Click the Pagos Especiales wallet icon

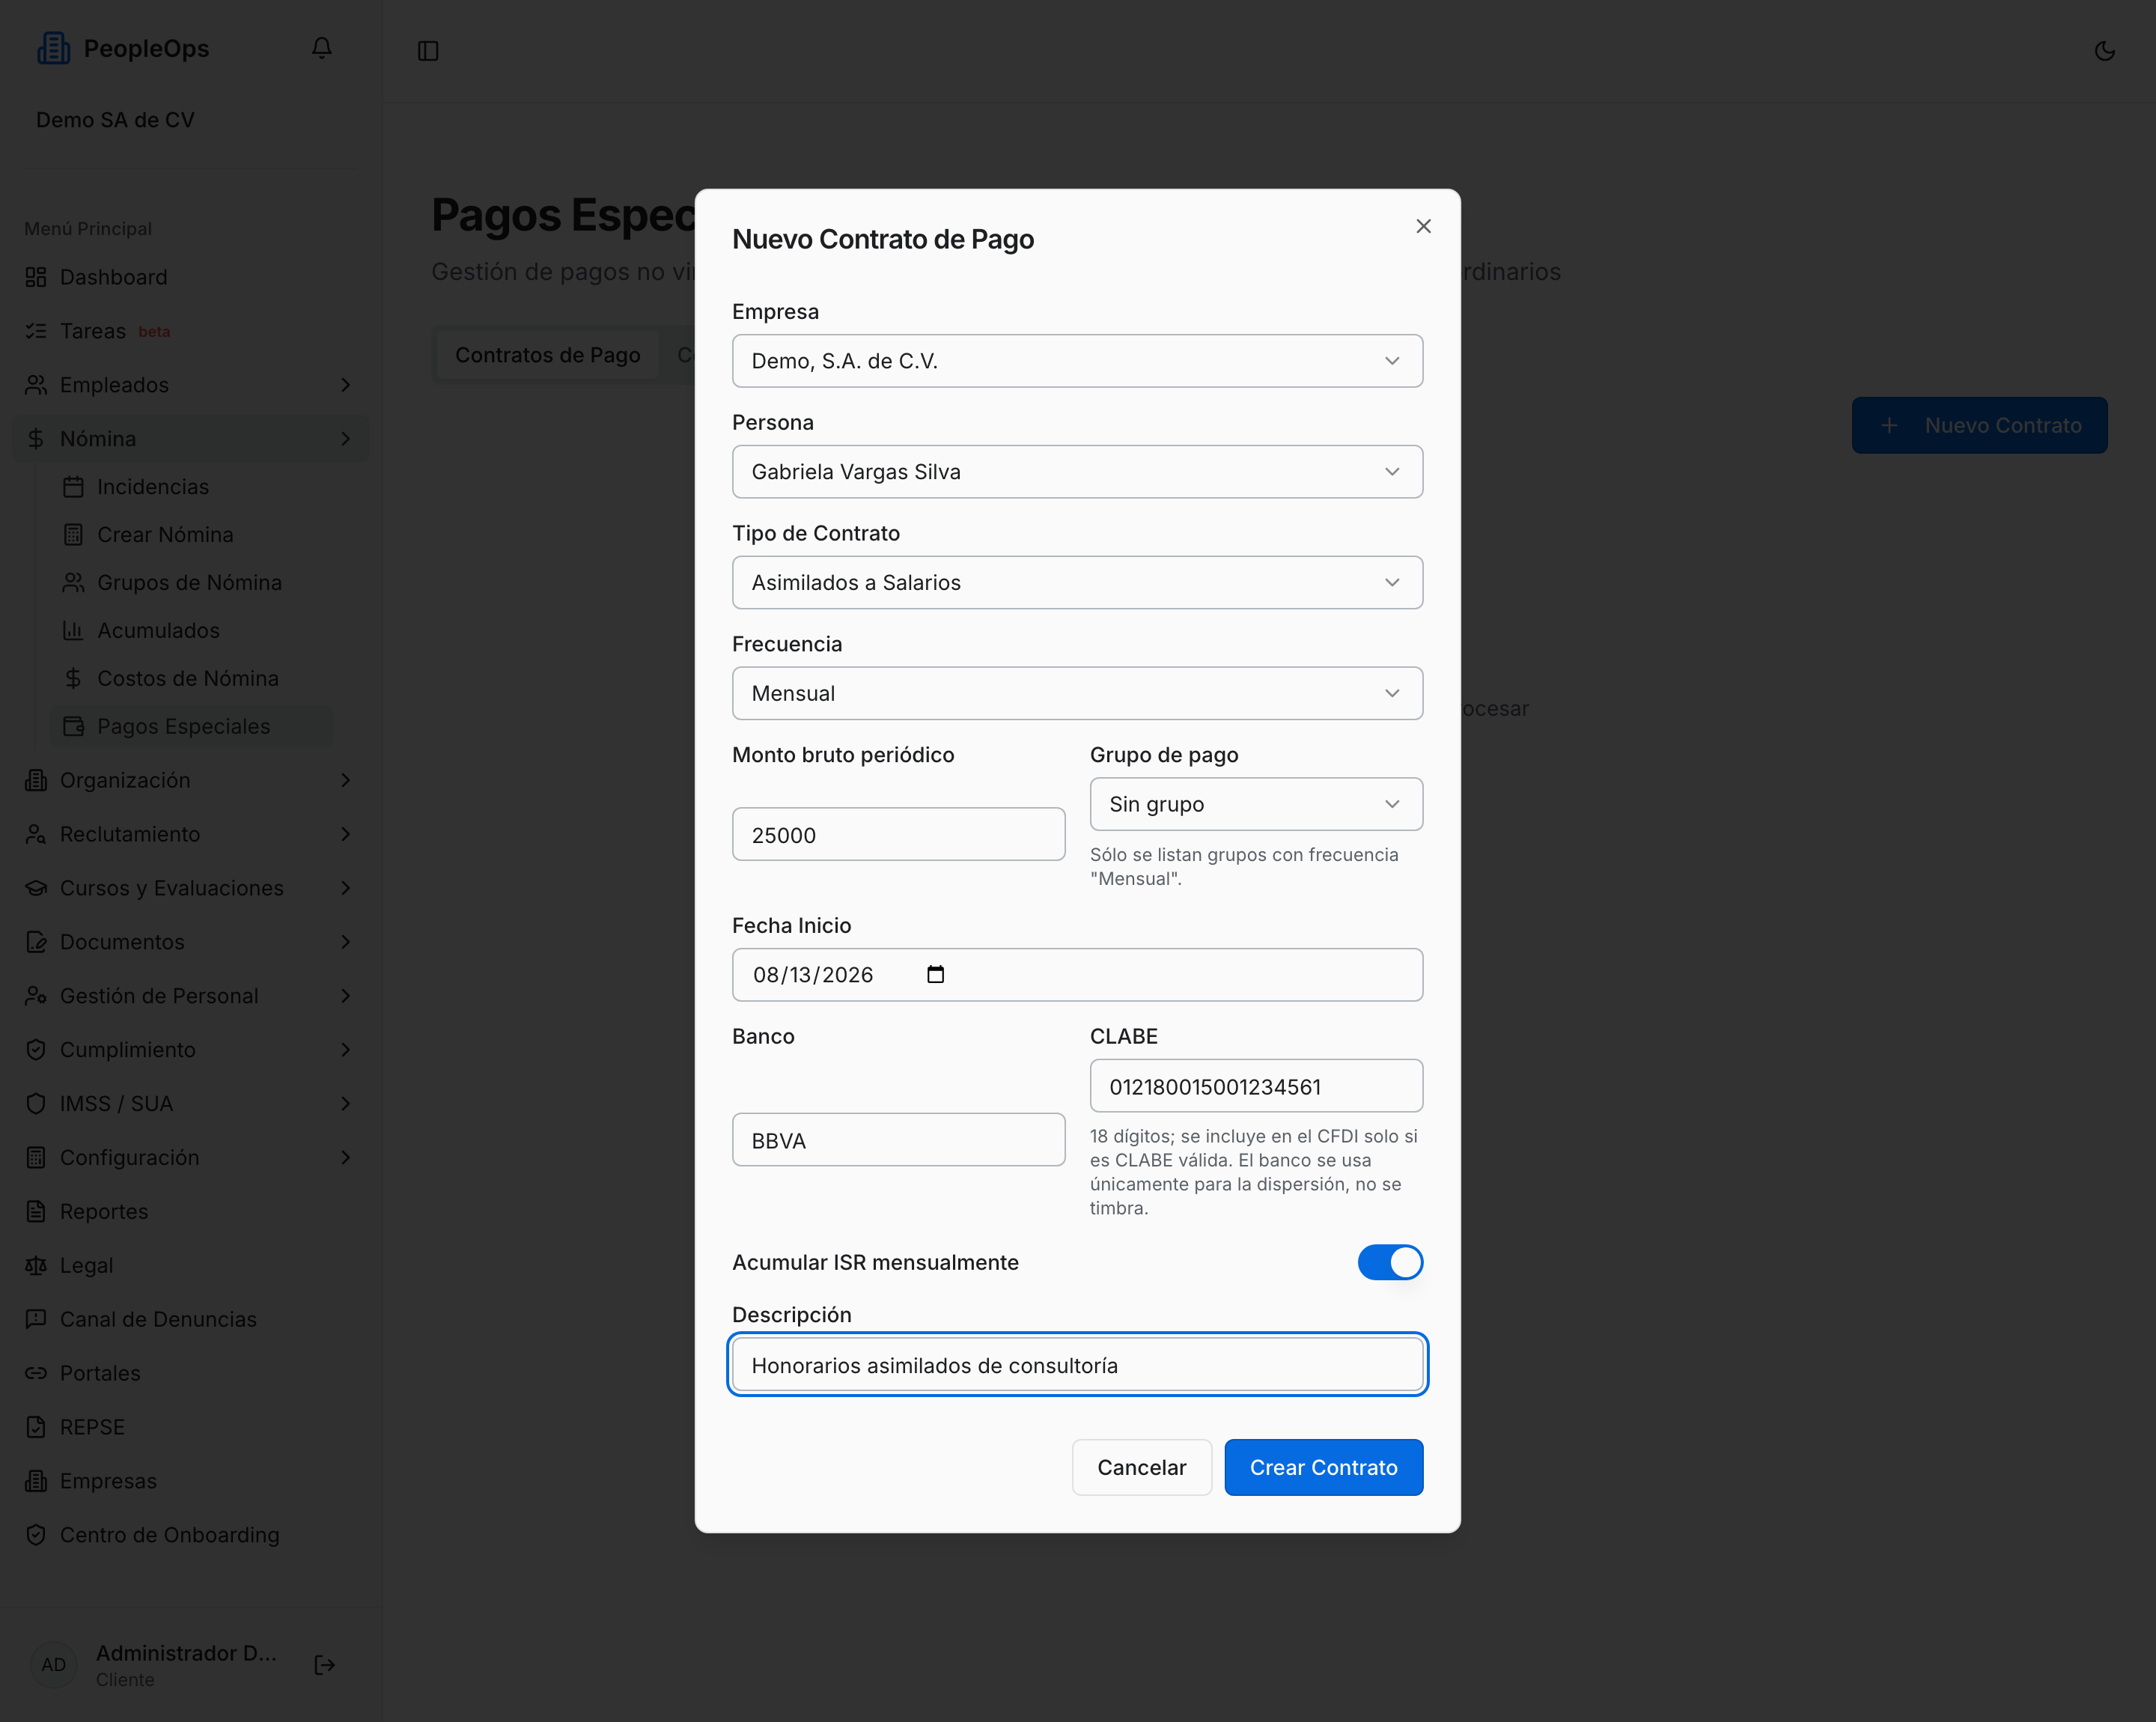73,727
